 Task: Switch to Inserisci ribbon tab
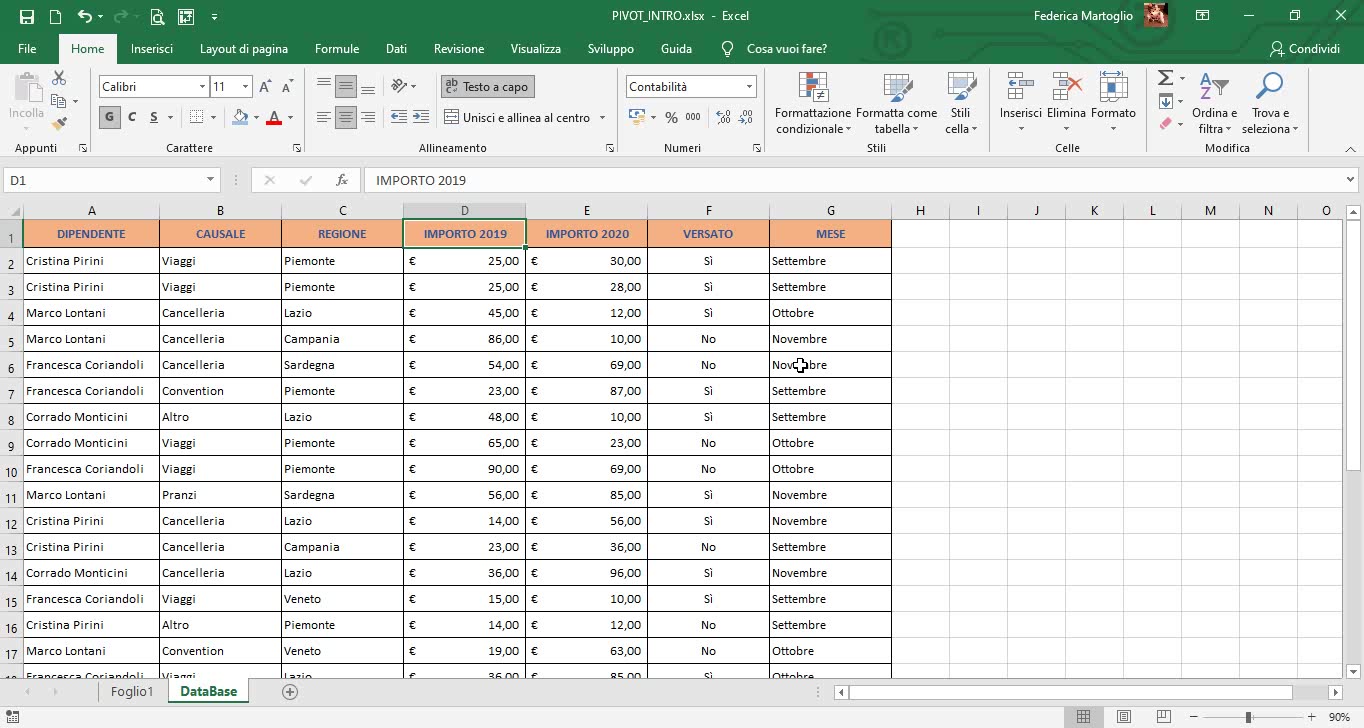[x=151, y=48]
